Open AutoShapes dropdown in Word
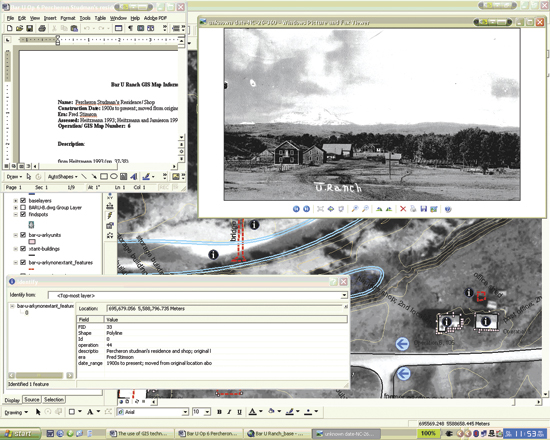Screen dimensions: 550x440 click(x=62, y=176)
